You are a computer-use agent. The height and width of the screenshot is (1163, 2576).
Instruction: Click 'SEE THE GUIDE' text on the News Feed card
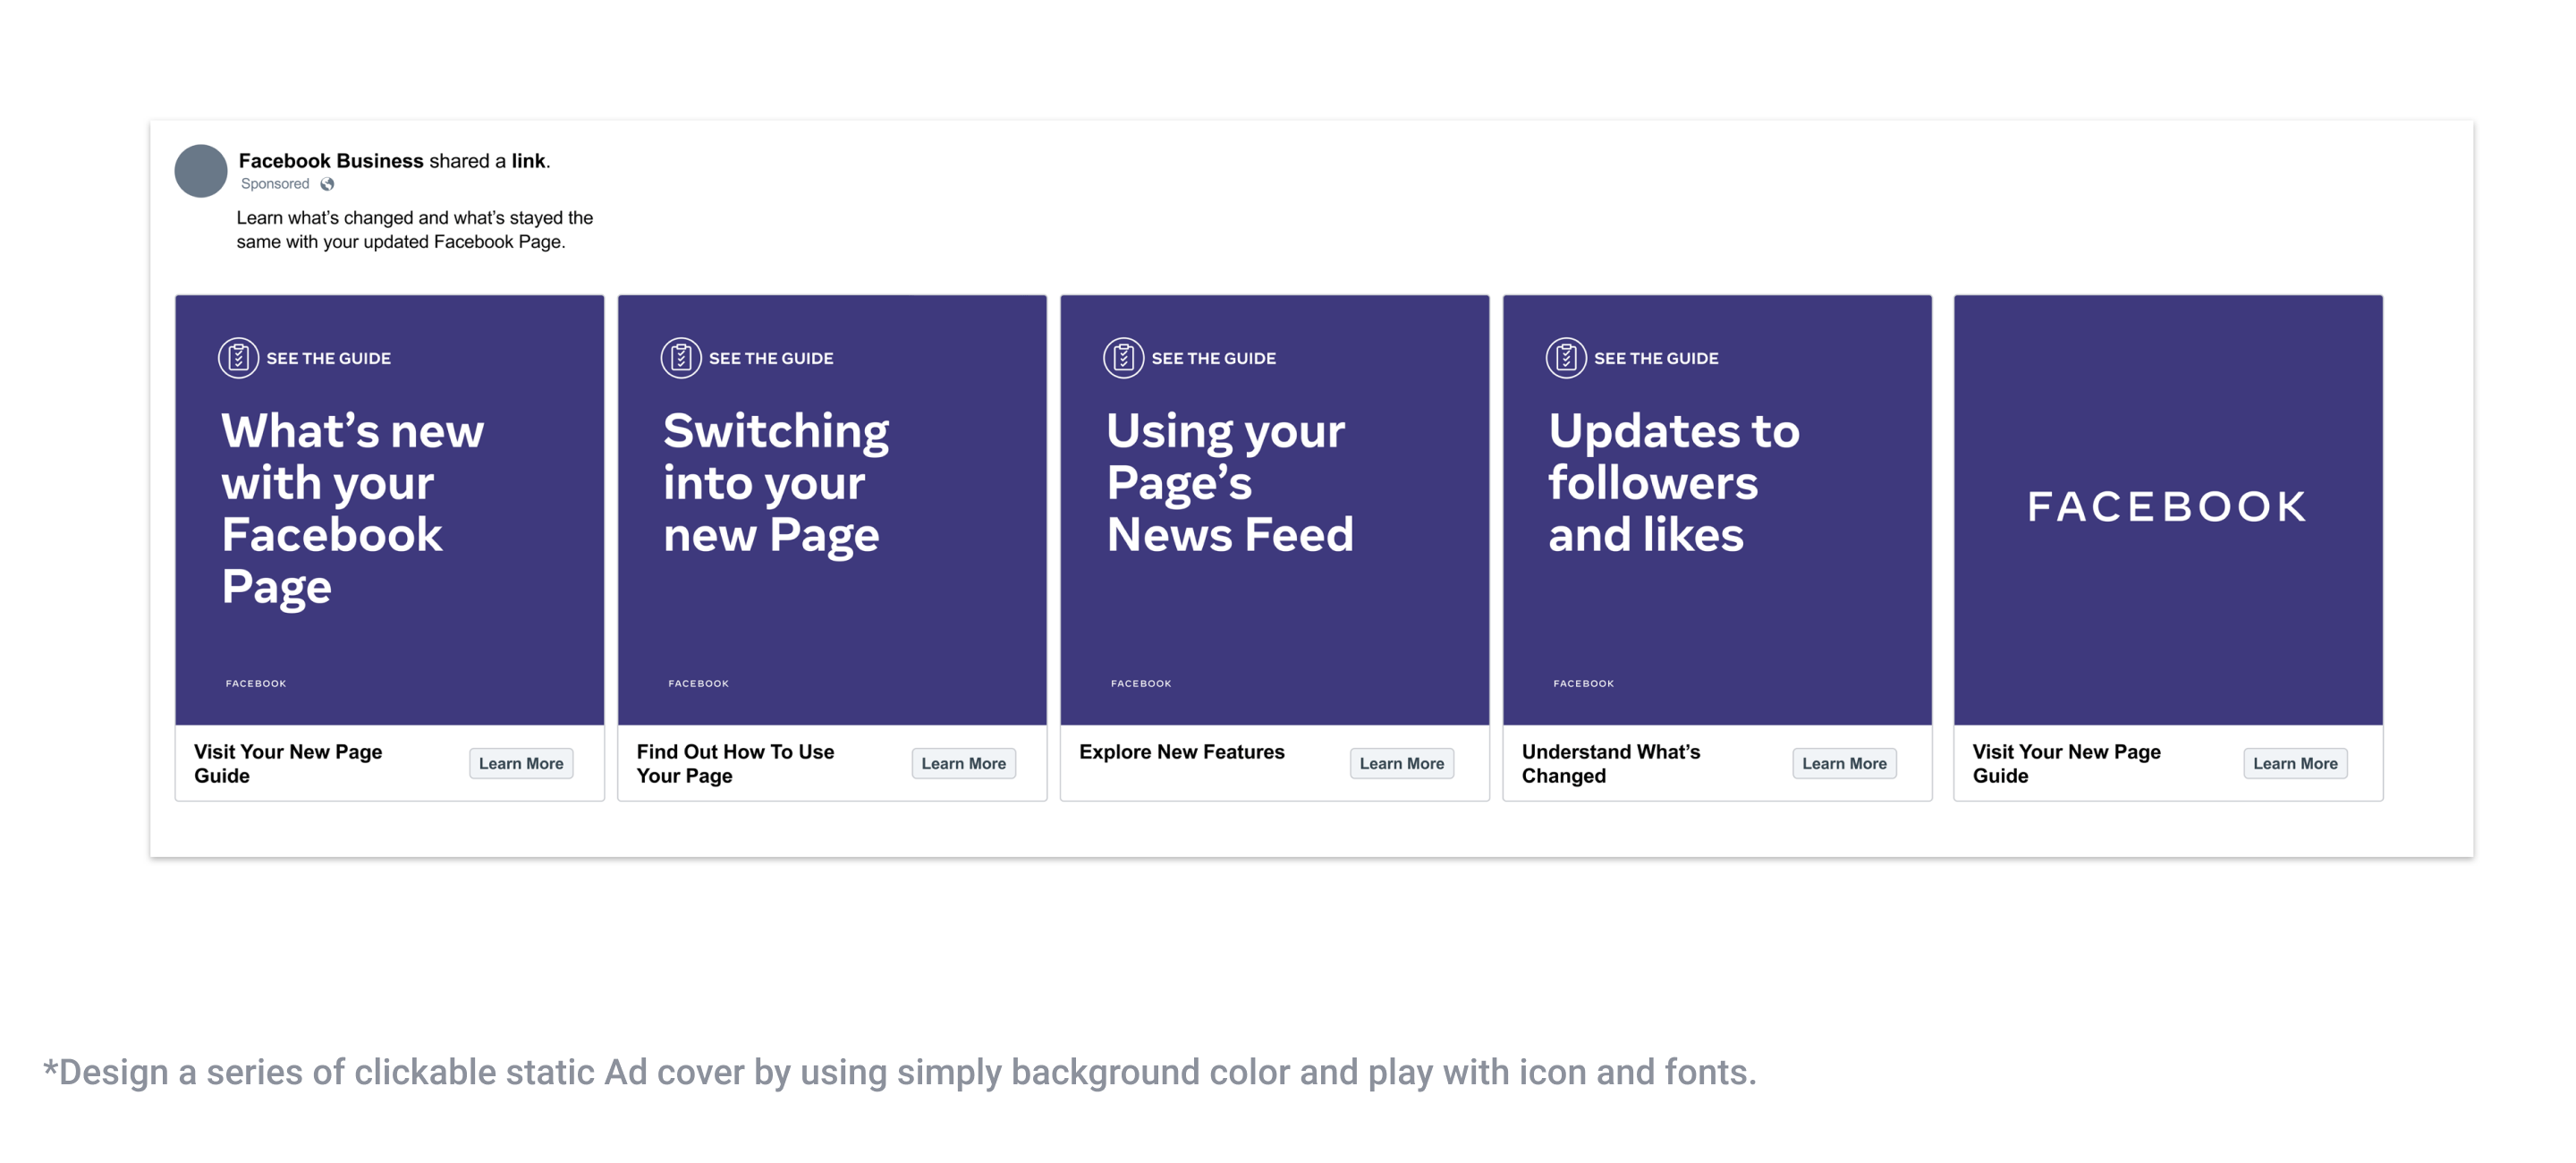coord(1213,359)
